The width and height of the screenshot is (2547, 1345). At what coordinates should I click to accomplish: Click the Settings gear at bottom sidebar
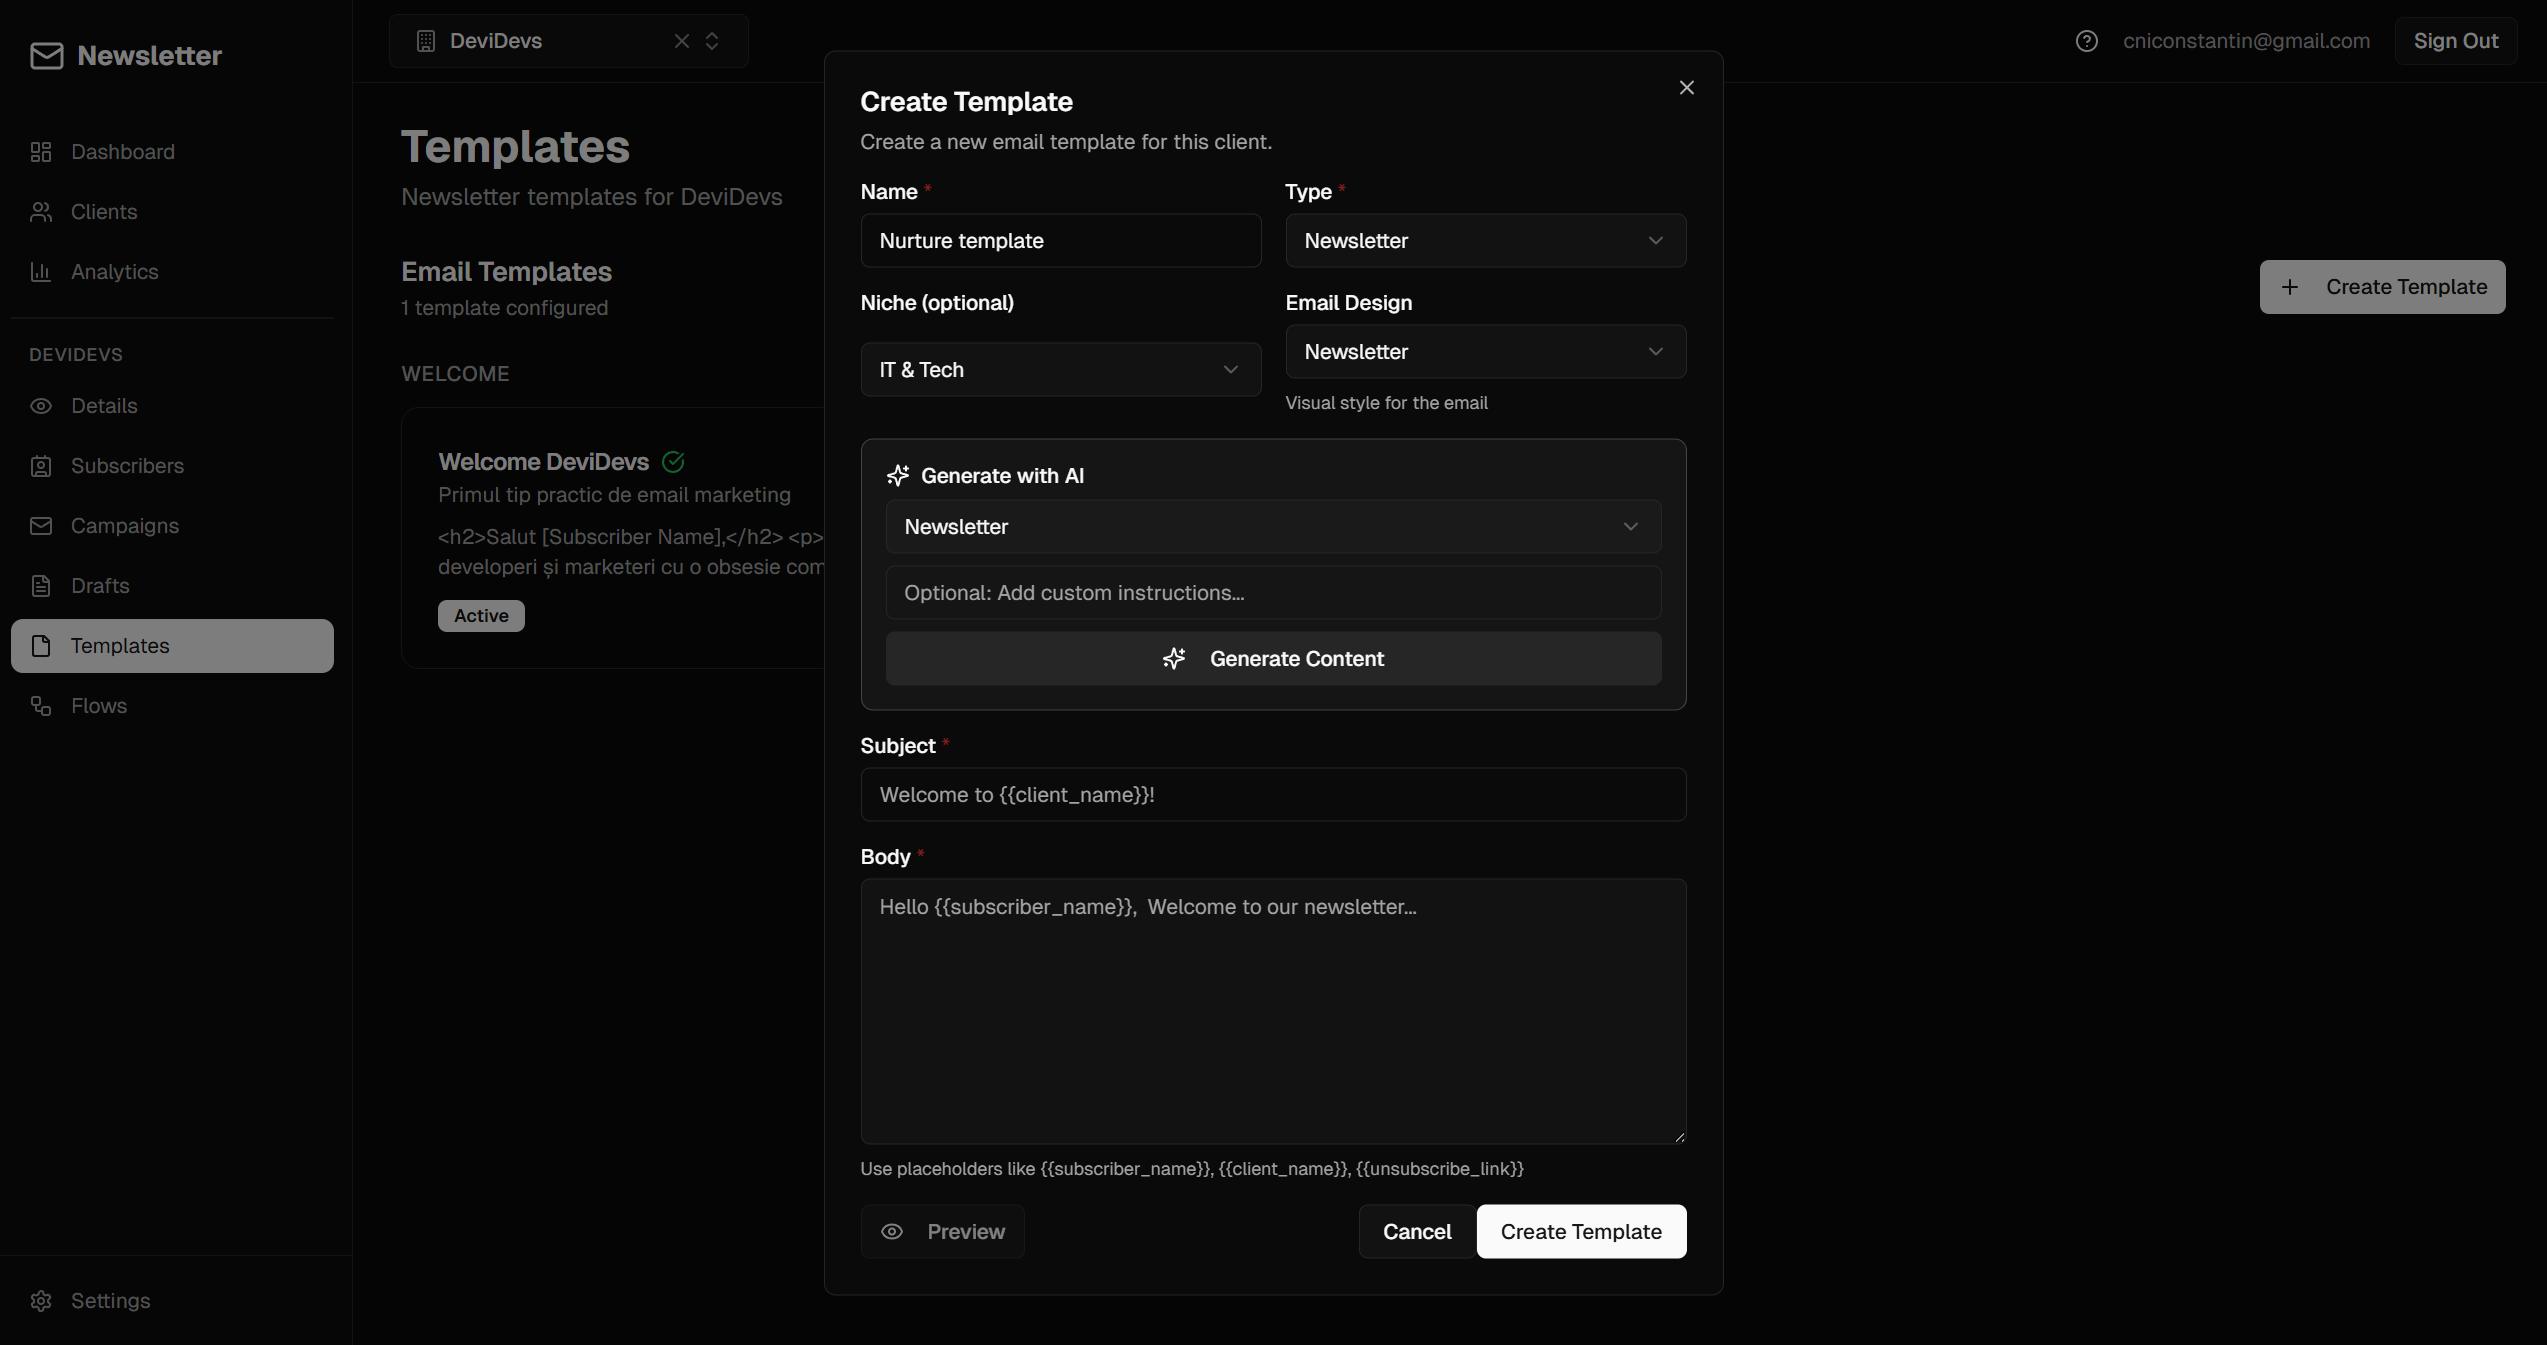pyautogui.click(x=41, y=1301)
